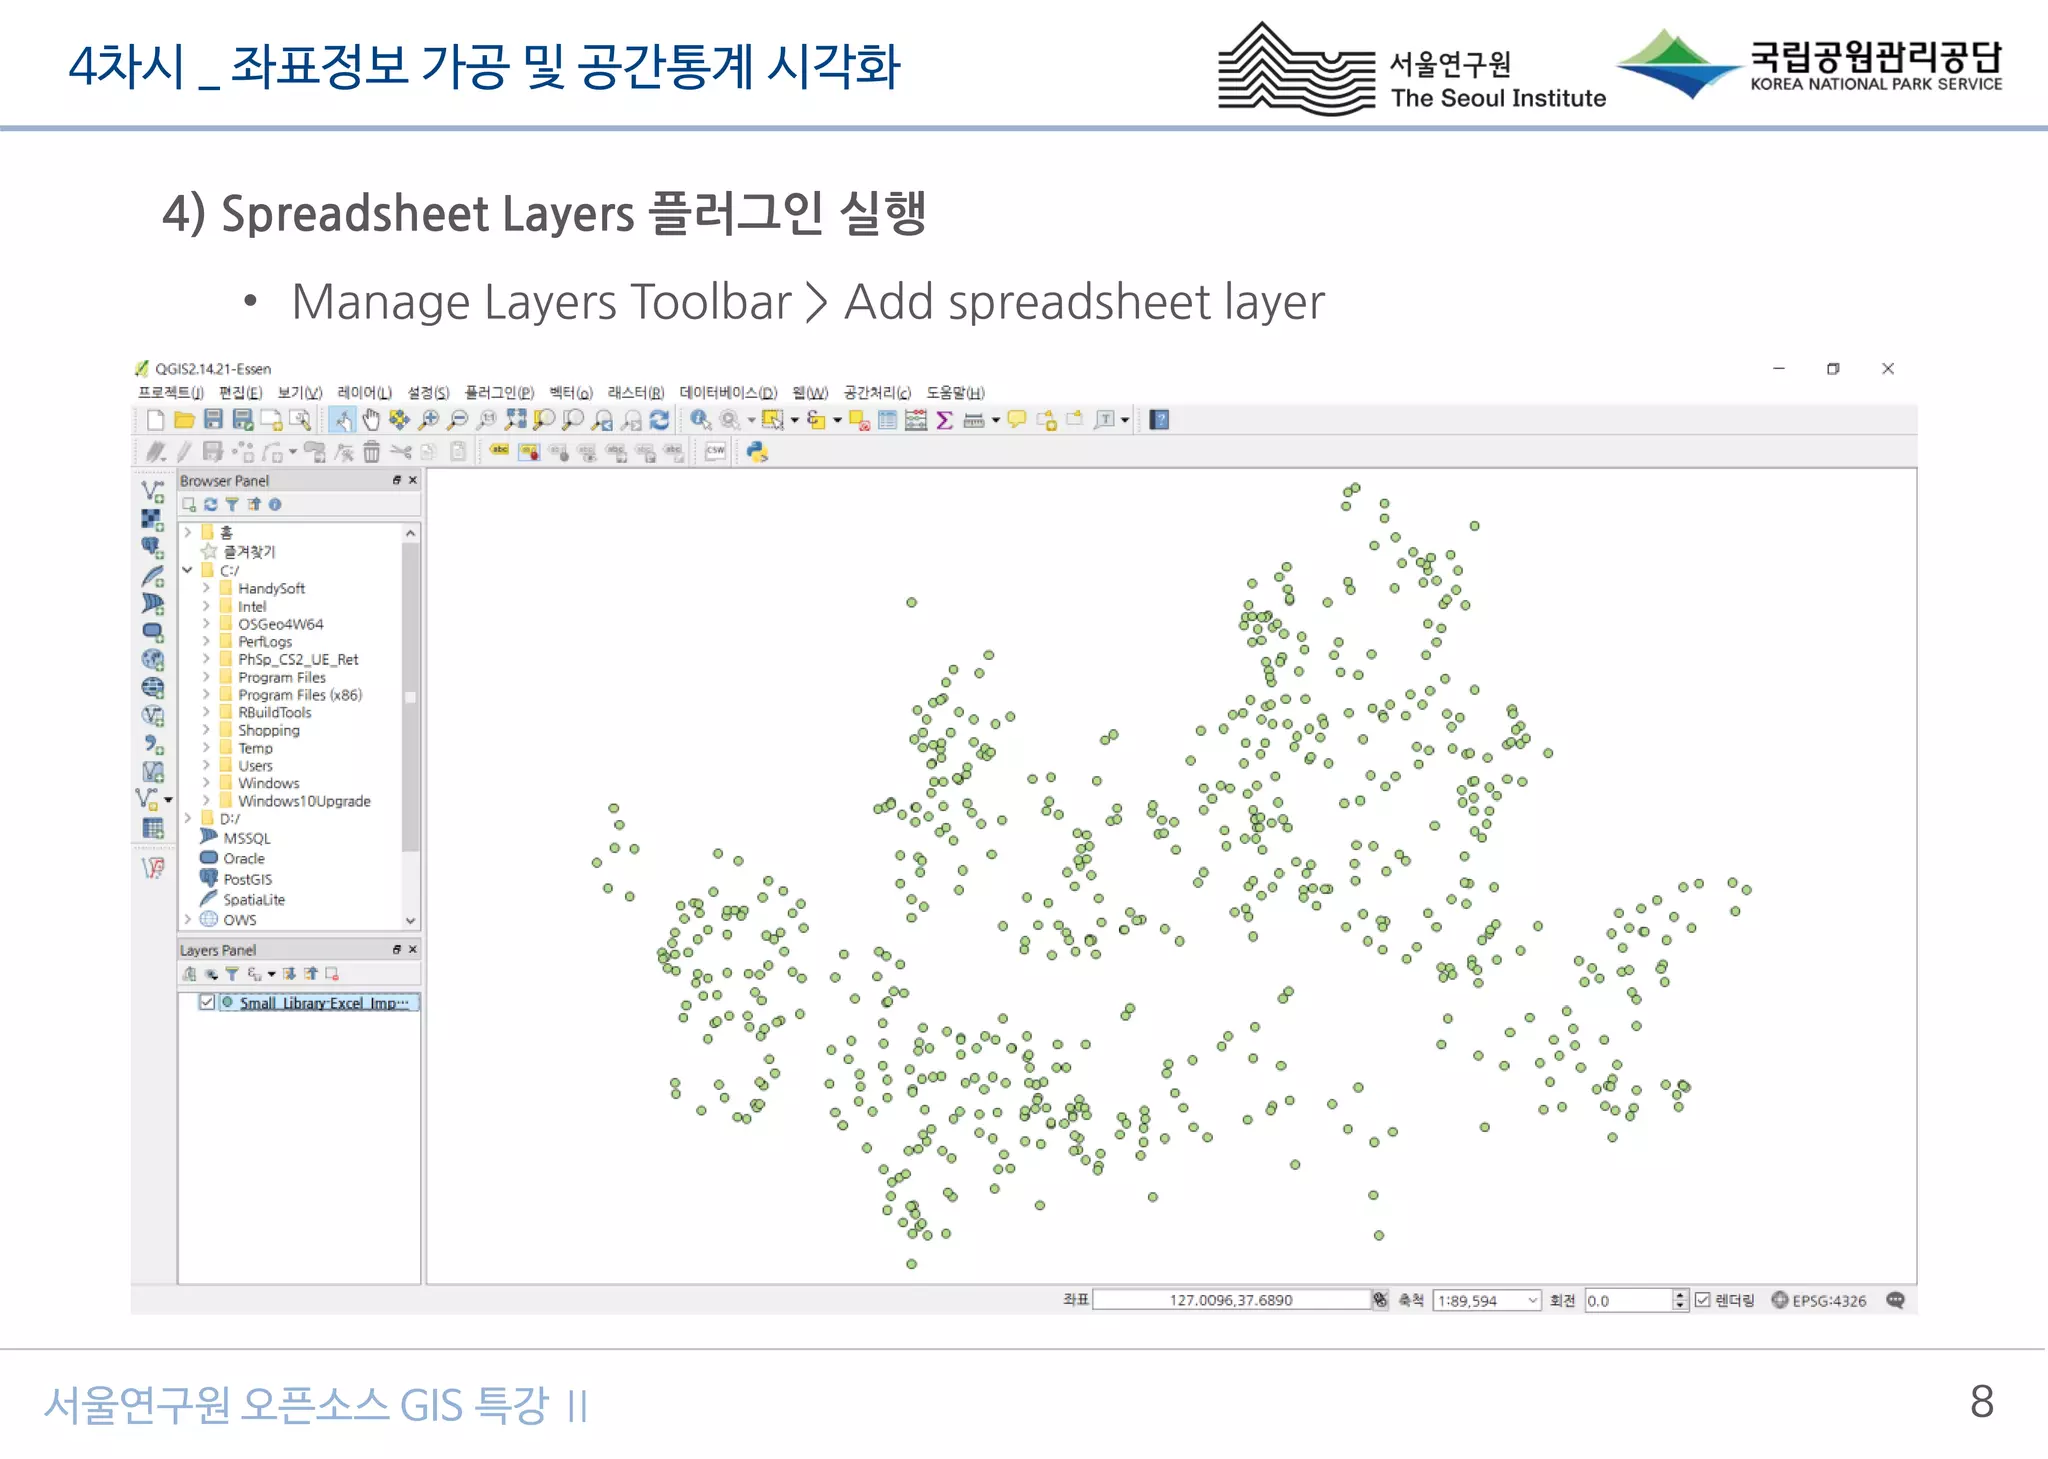Screen dimensions: 2048x1459
Task: Click Add Raster Layer icon
Action: point(152,519)
